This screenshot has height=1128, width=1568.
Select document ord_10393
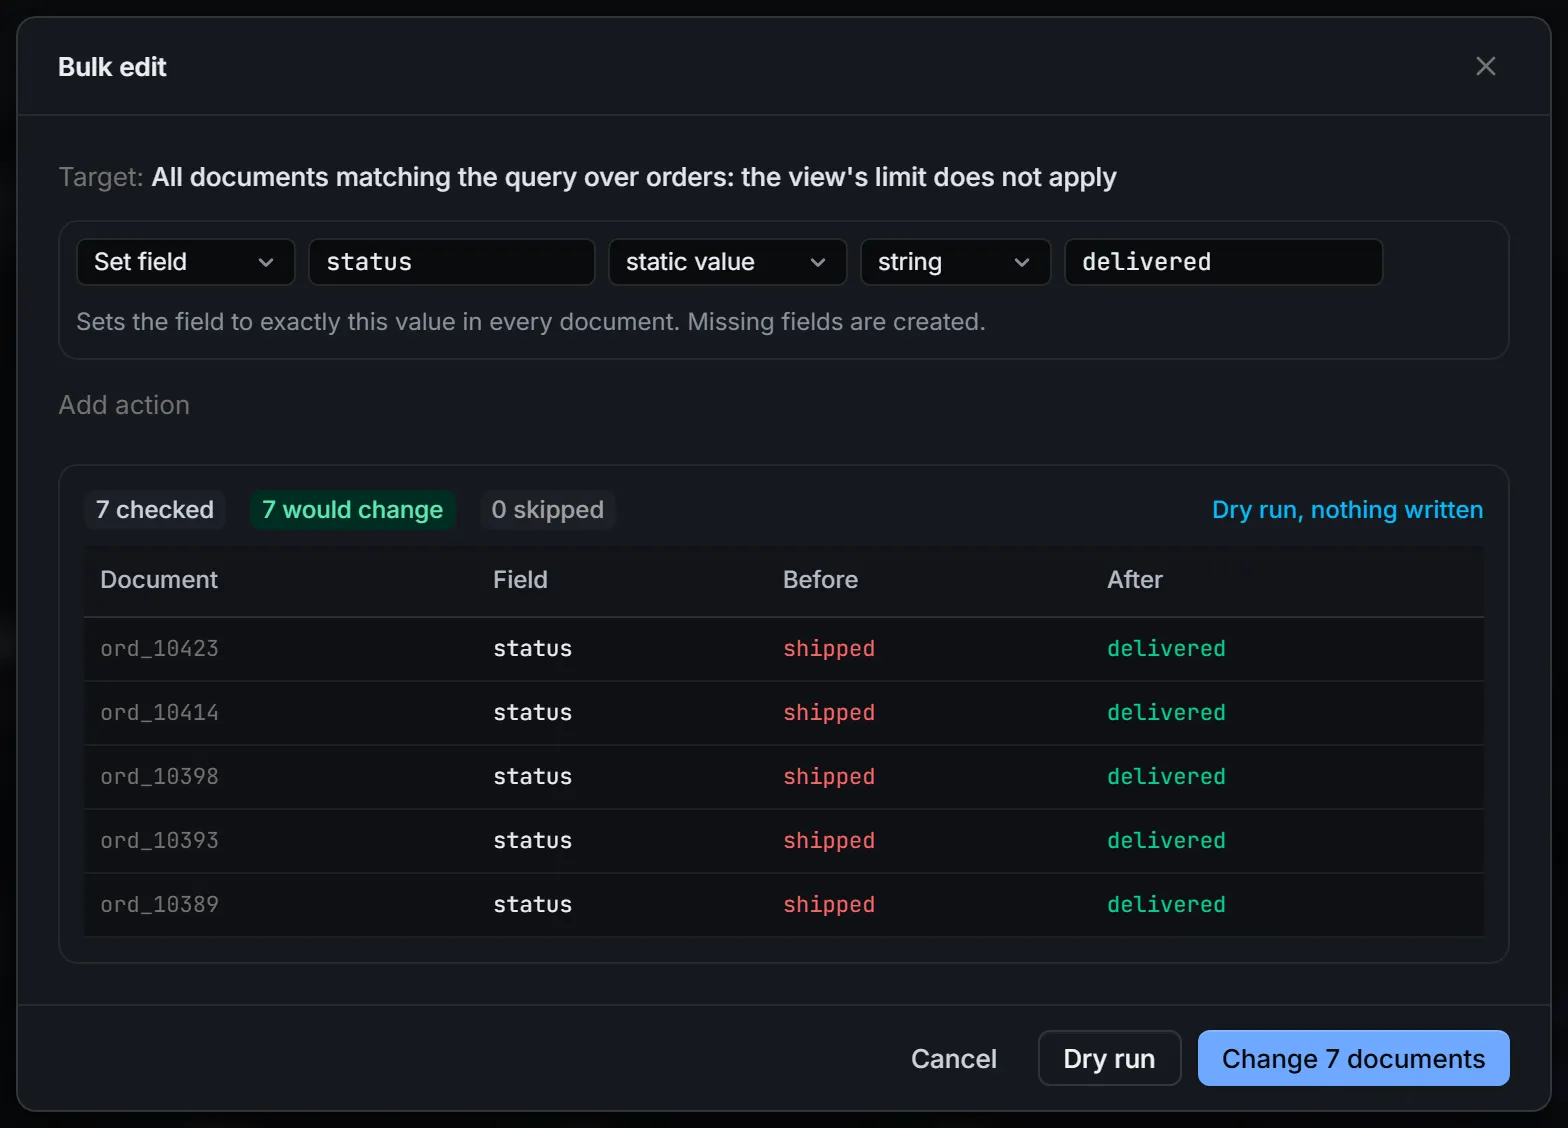(159, 841)
